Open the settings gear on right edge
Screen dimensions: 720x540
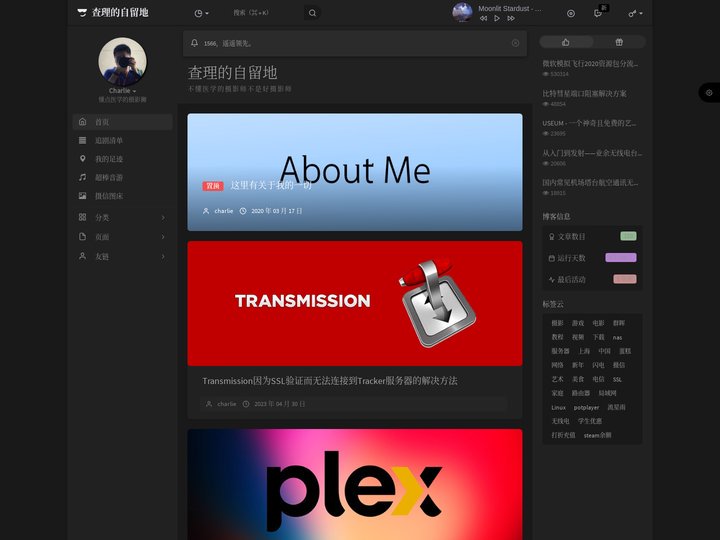709,93
